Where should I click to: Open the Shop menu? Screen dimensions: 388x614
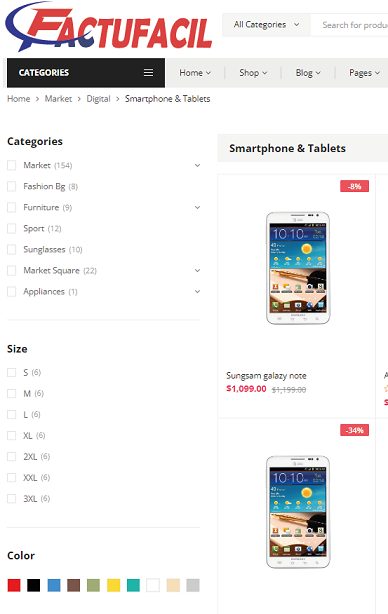253,73
